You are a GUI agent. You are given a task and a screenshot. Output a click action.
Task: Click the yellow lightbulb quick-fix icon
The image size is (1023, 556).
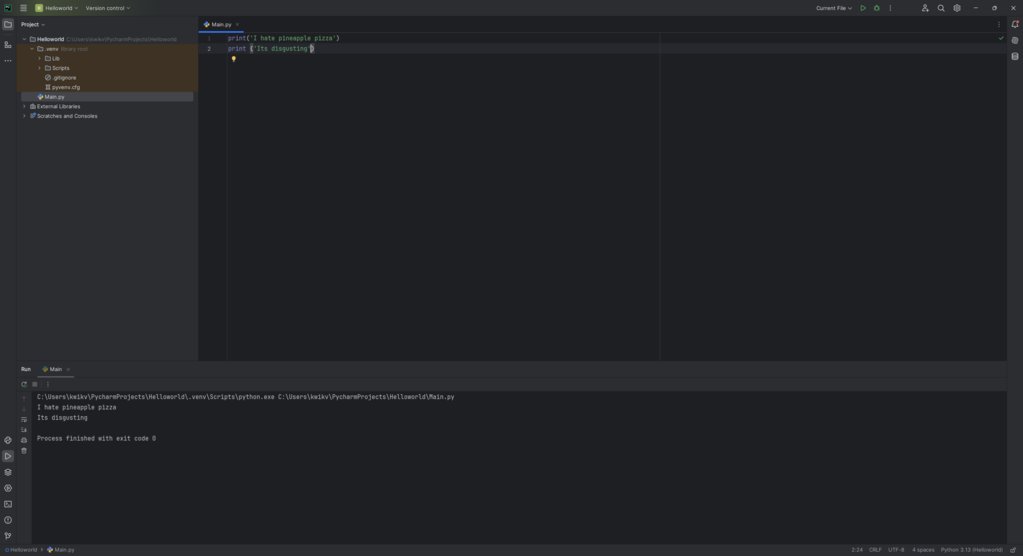pyautogui.click(x=234, y=59)
